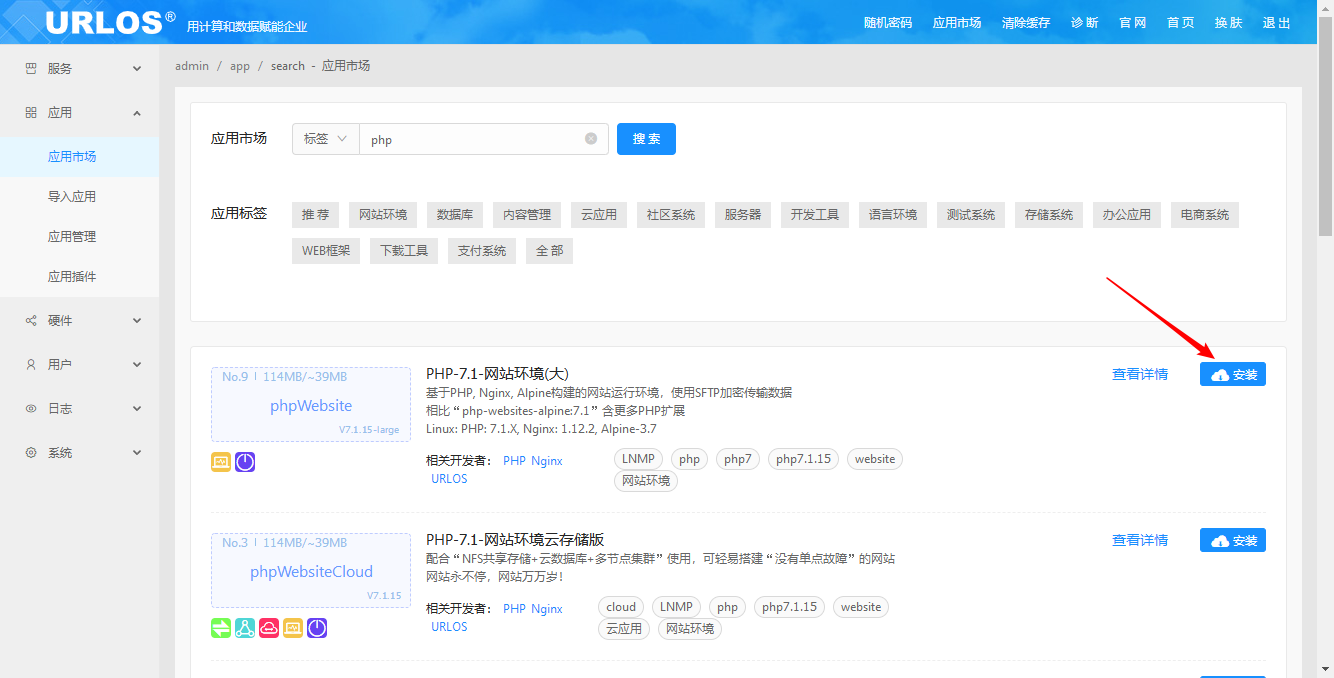1334x678 pixels.
Task: Expand the 硬件 sidebar menu
Action: coord(137,321)
